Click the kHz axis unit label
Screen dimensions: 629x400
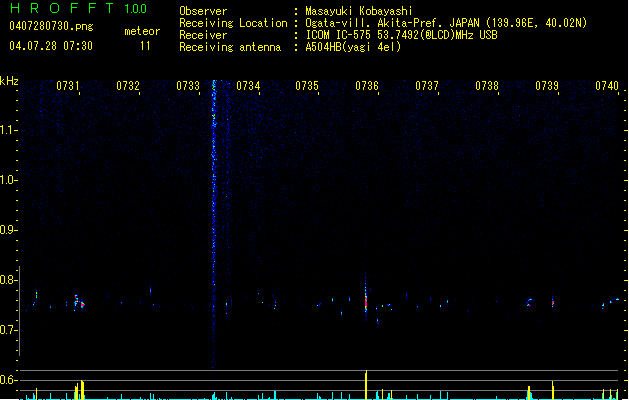point(9,81)
